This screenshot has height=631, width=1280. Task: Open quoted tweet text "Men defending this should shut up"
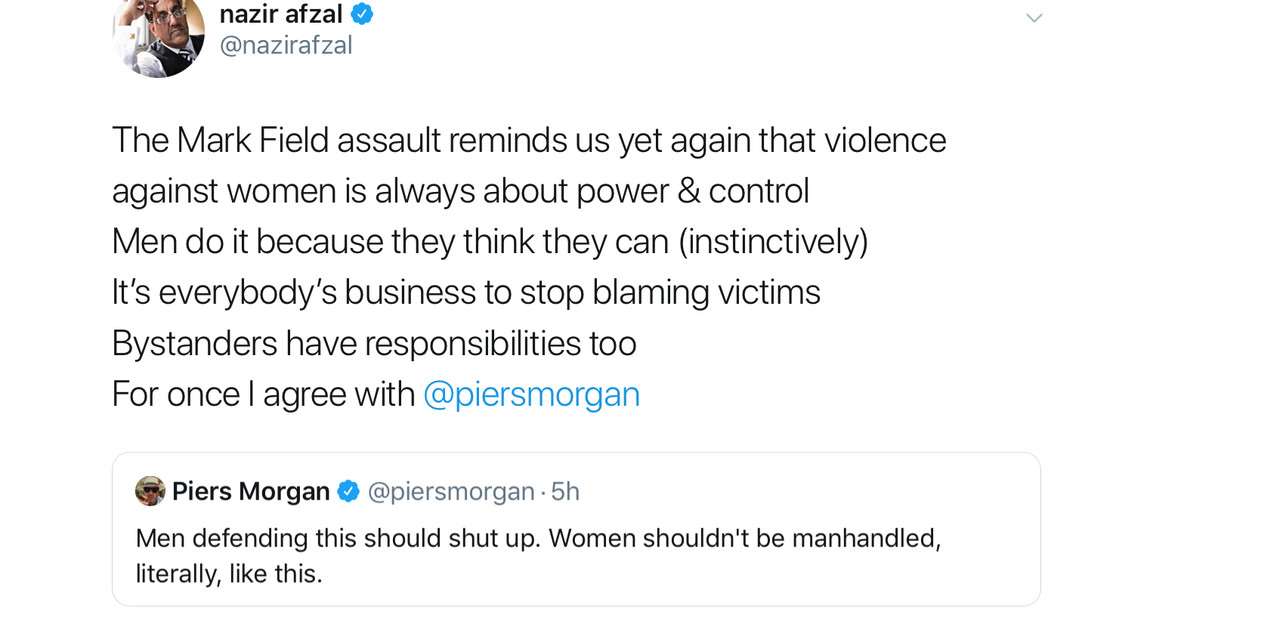coord(340,538)
